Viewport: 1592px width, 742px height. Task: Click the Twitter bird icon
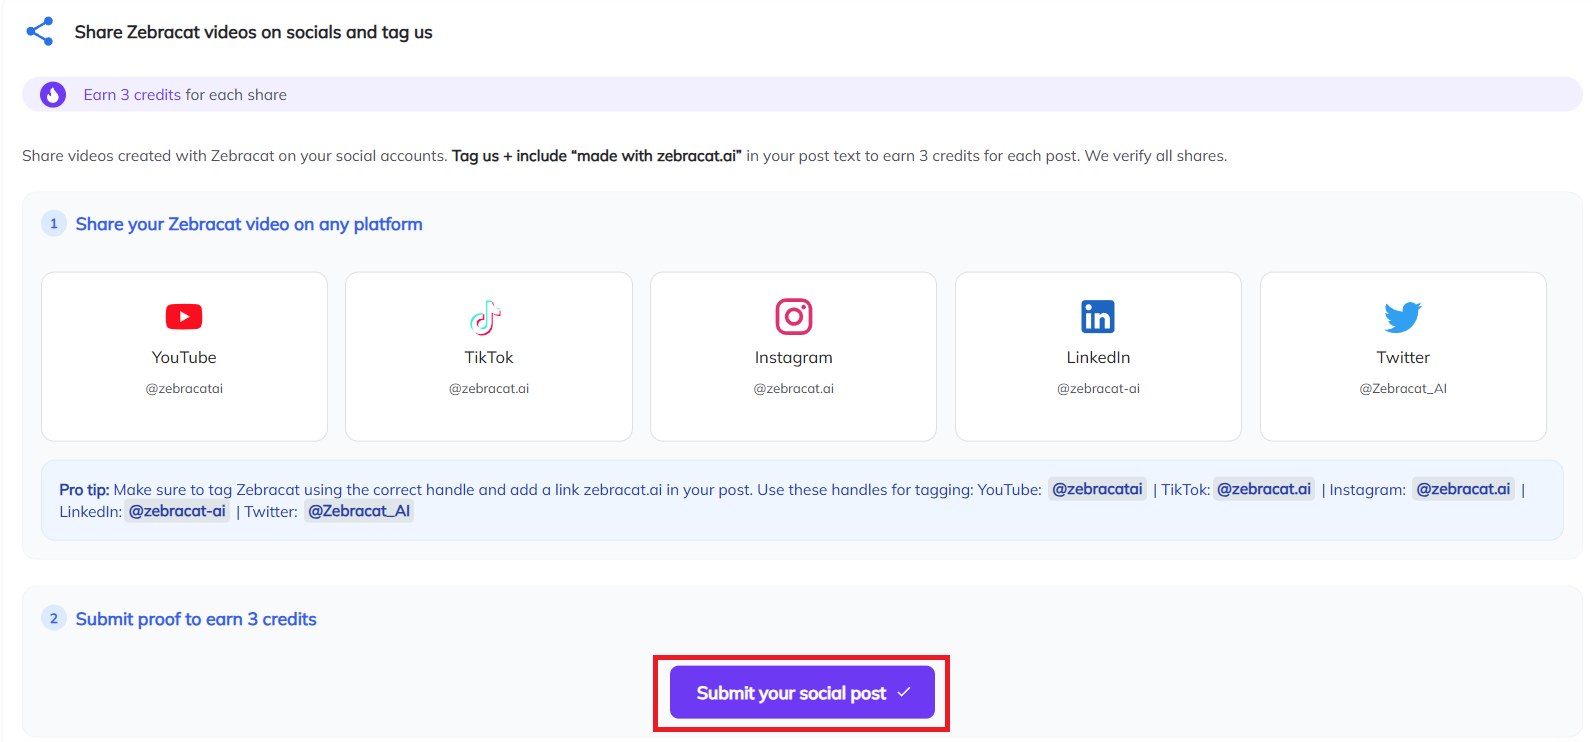[1403, 317]
